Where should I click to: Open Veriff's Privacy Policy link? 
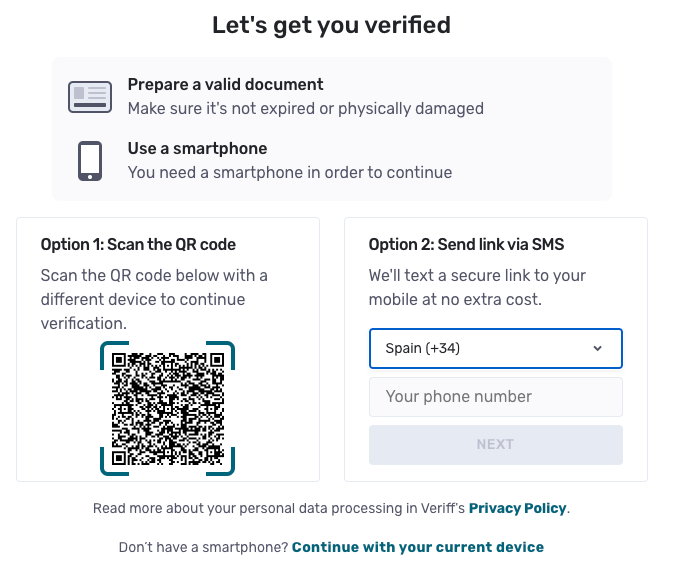pos(517,508)
